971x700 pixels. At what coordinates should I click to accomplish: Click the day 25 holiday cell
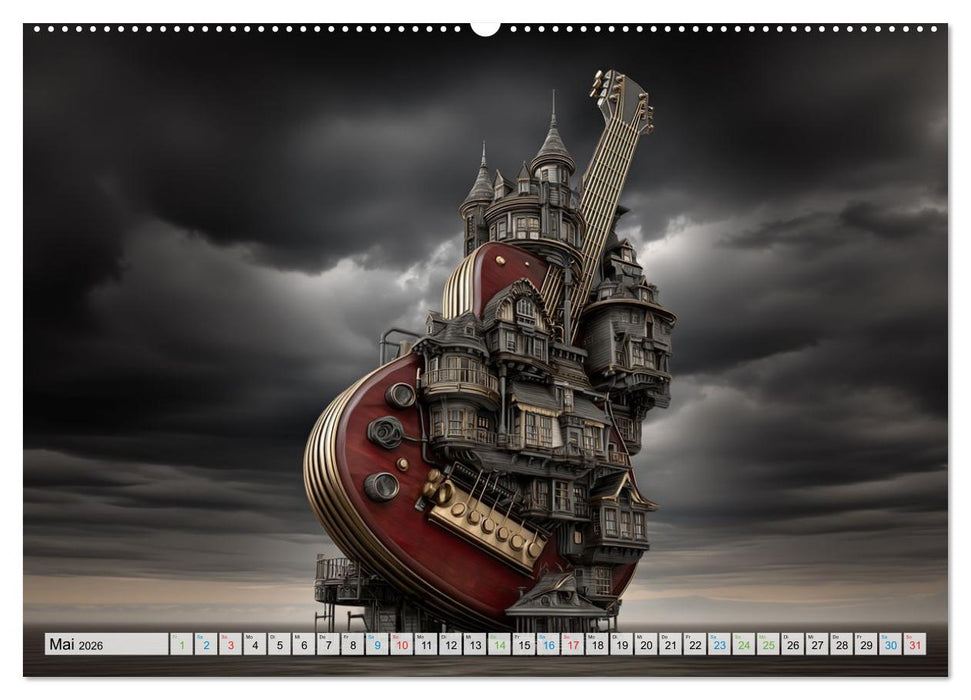tap(768, 644)
